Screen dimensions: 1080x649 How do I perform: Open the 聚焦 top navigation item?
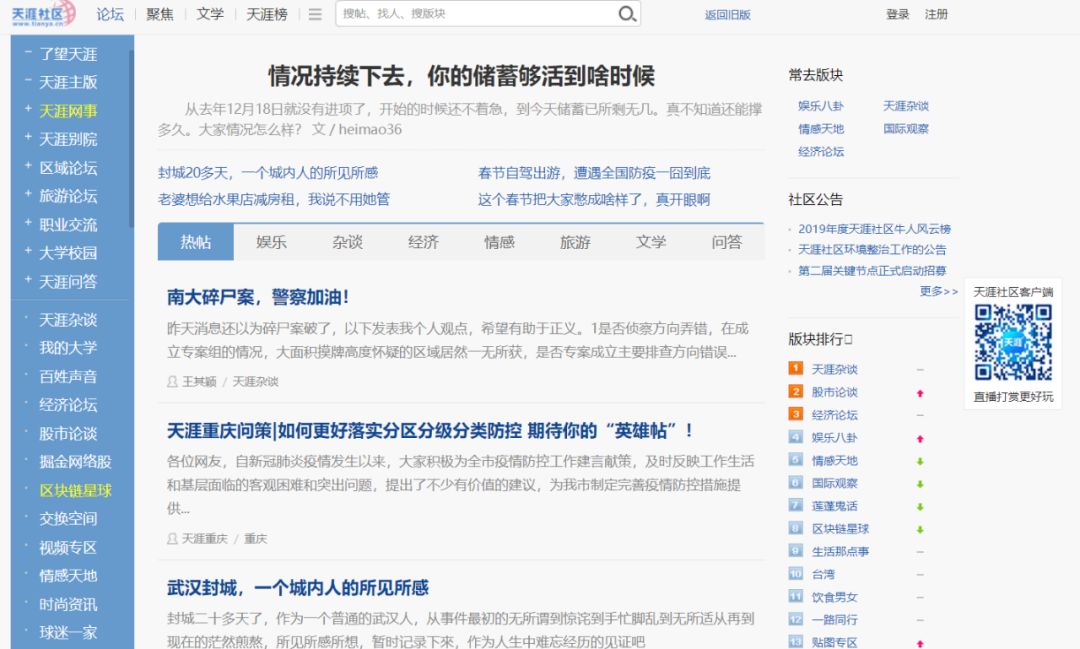point(160,14)
